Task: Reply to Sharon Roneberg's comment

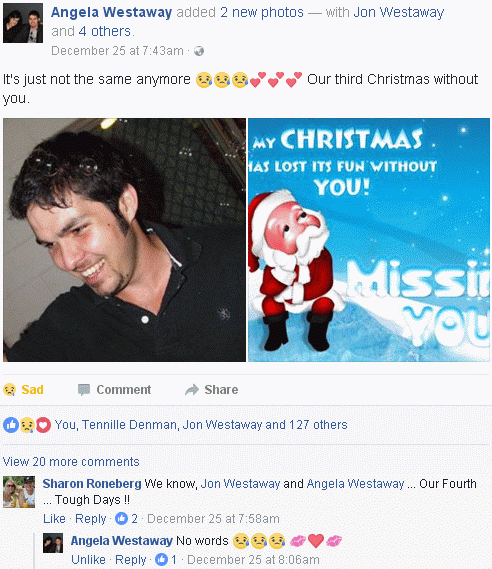Action: [x=90, y=519]
